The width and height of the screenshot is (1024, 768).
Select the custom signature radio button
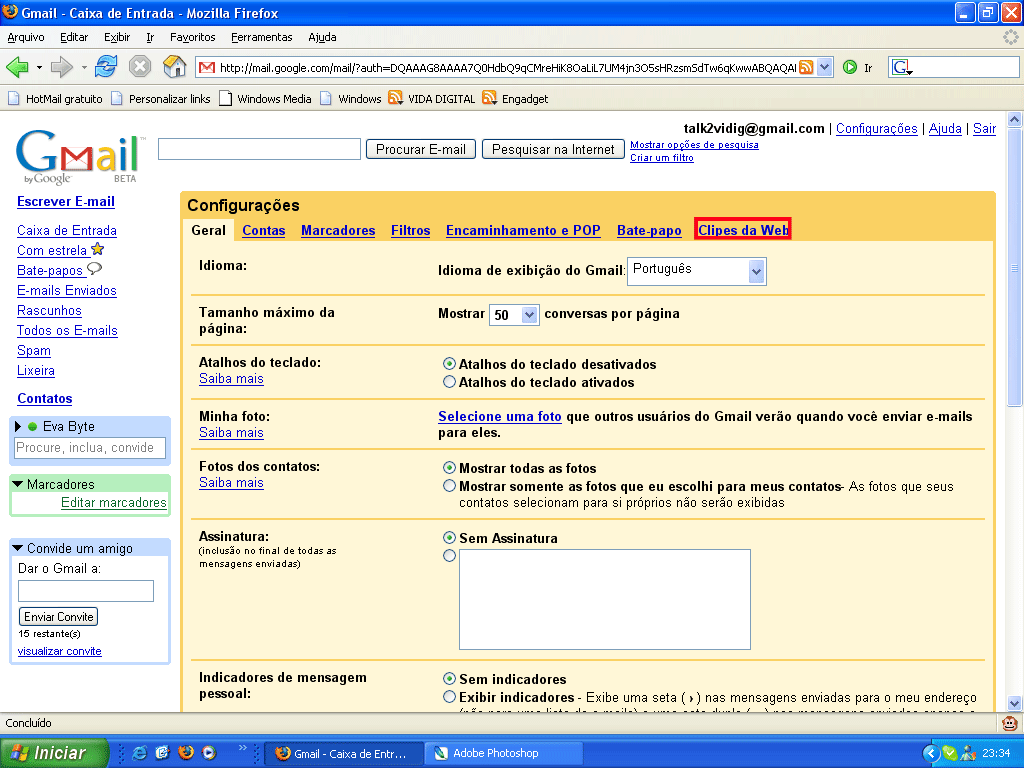pyautogui.click(x=449, y=556)
